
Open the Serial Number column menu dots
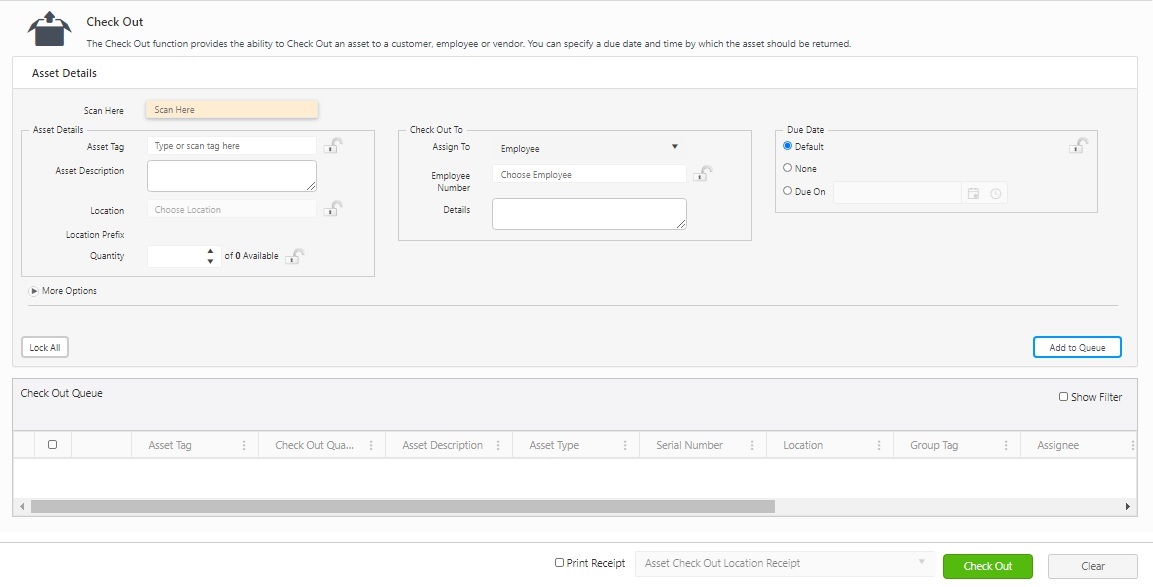(752, 445)
